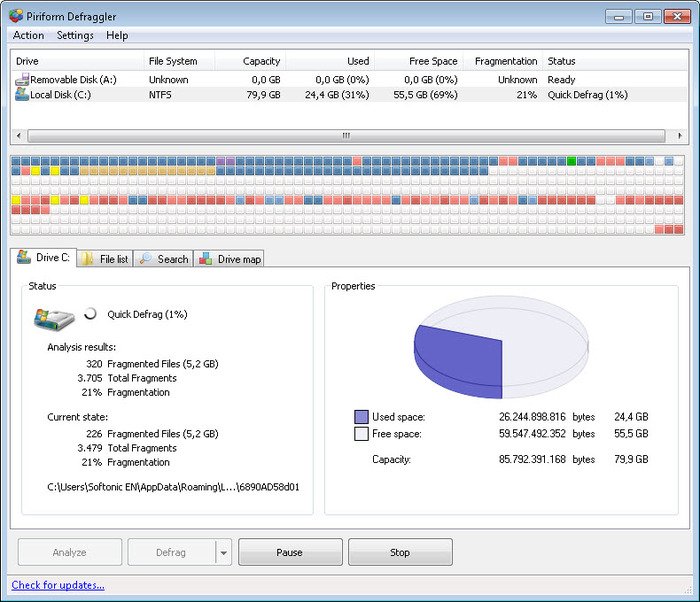Image resolution: width=700 pixels, height=602 pixels.
Task: Sort by the Capacity column header
Action: click(250, 61)
